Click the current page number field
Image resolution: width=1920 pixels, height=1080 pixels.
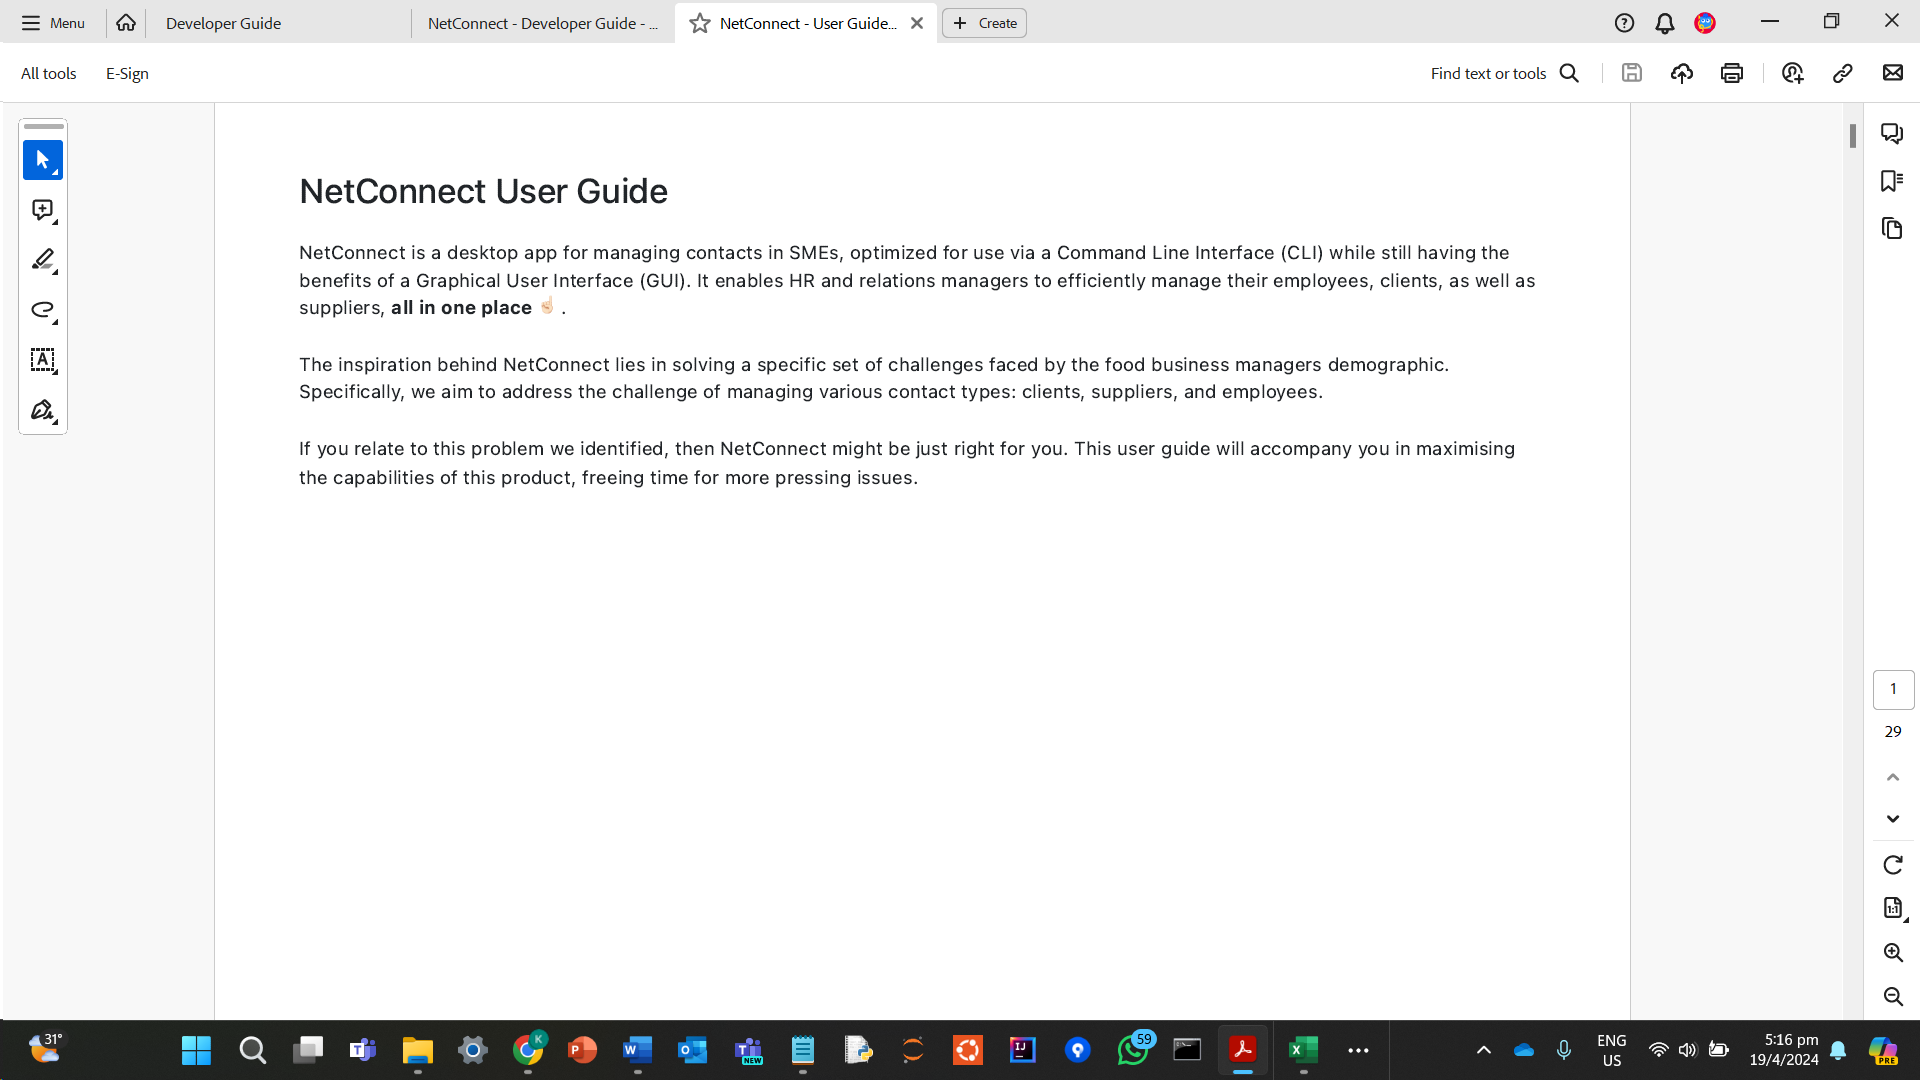[1892, 689]
